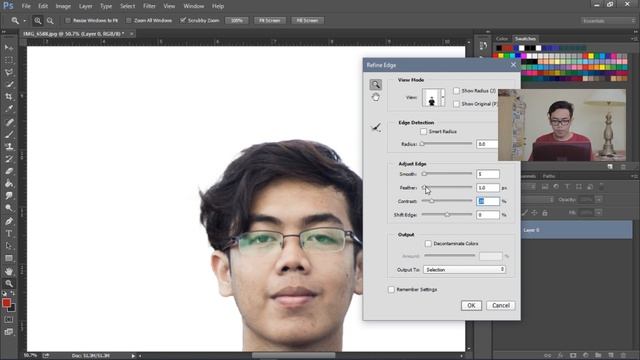Check Show Radius option
The width and height of the screenshot is (640, 360).
456,91
